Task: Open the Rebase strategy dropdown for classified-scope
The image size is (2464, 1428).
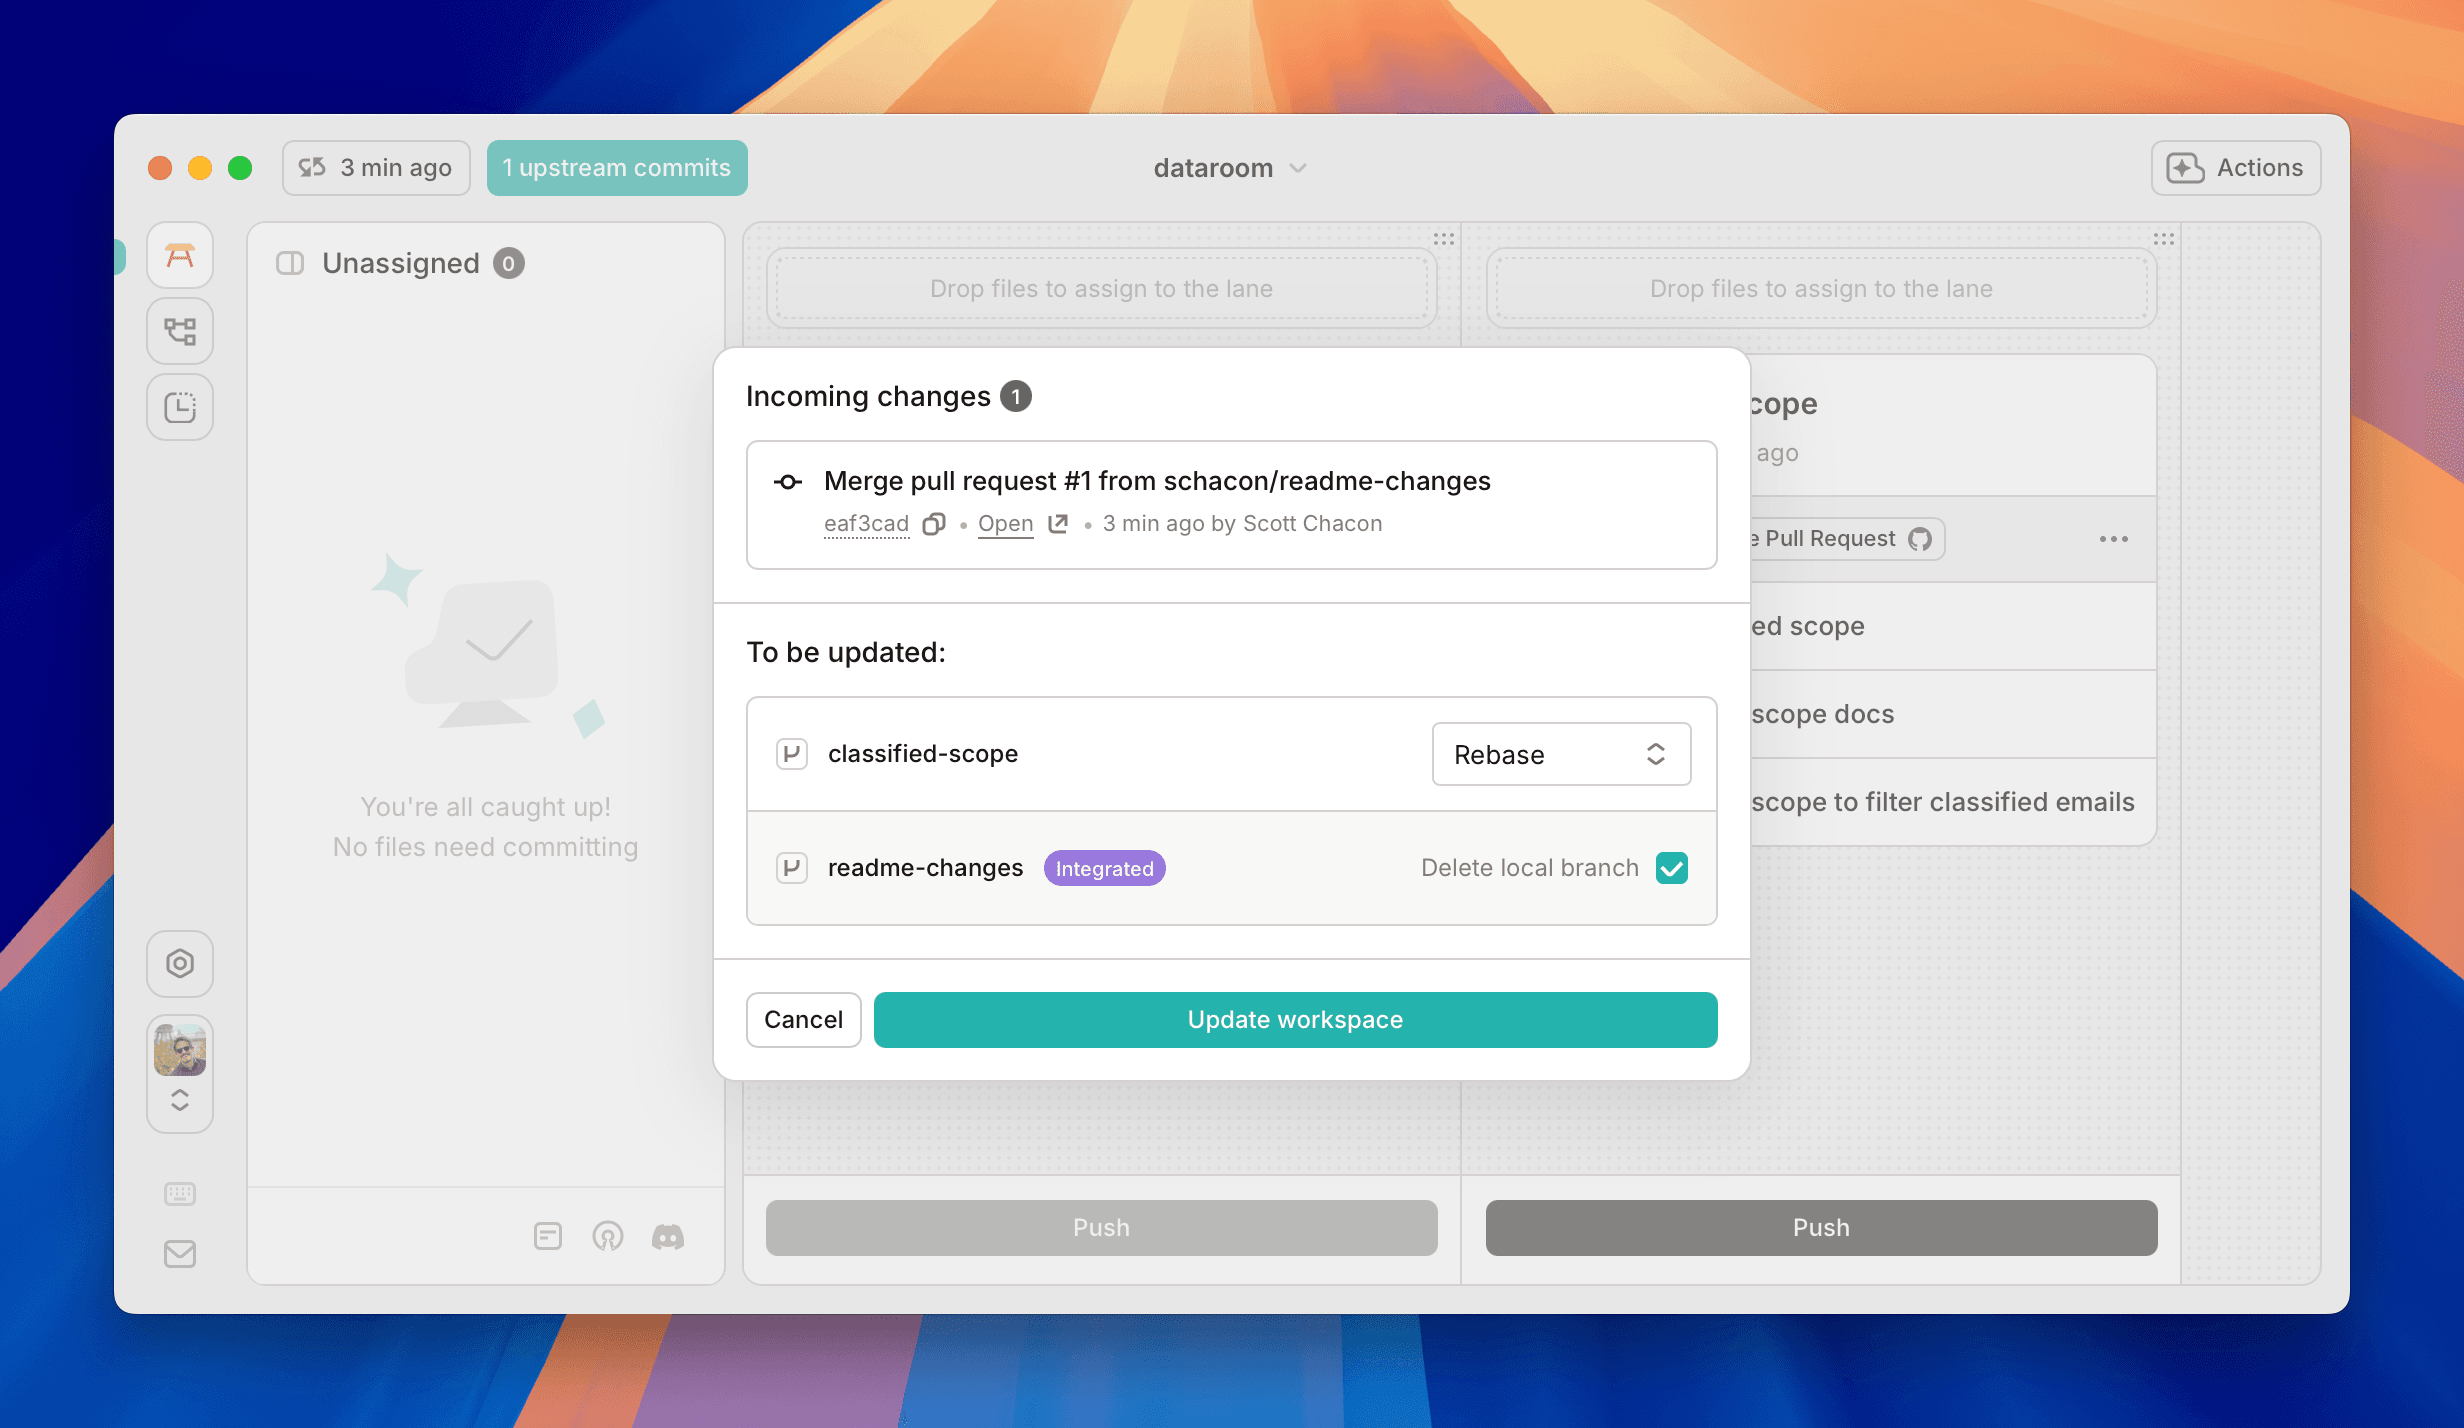Action: [1560, 754]
